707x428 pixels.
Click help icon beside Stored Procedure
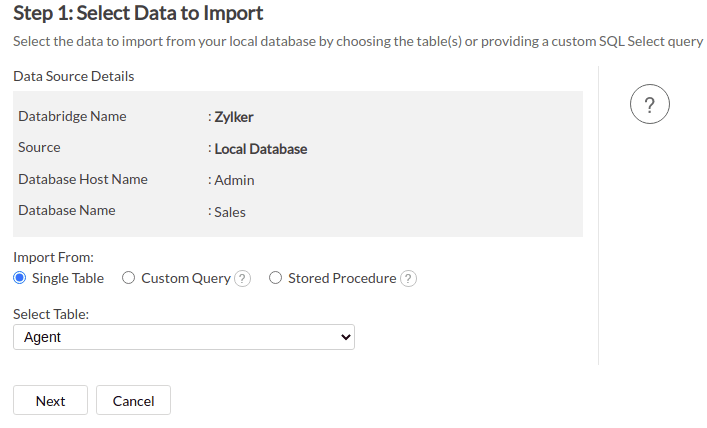pyautogui.click(x=408, y=279)
